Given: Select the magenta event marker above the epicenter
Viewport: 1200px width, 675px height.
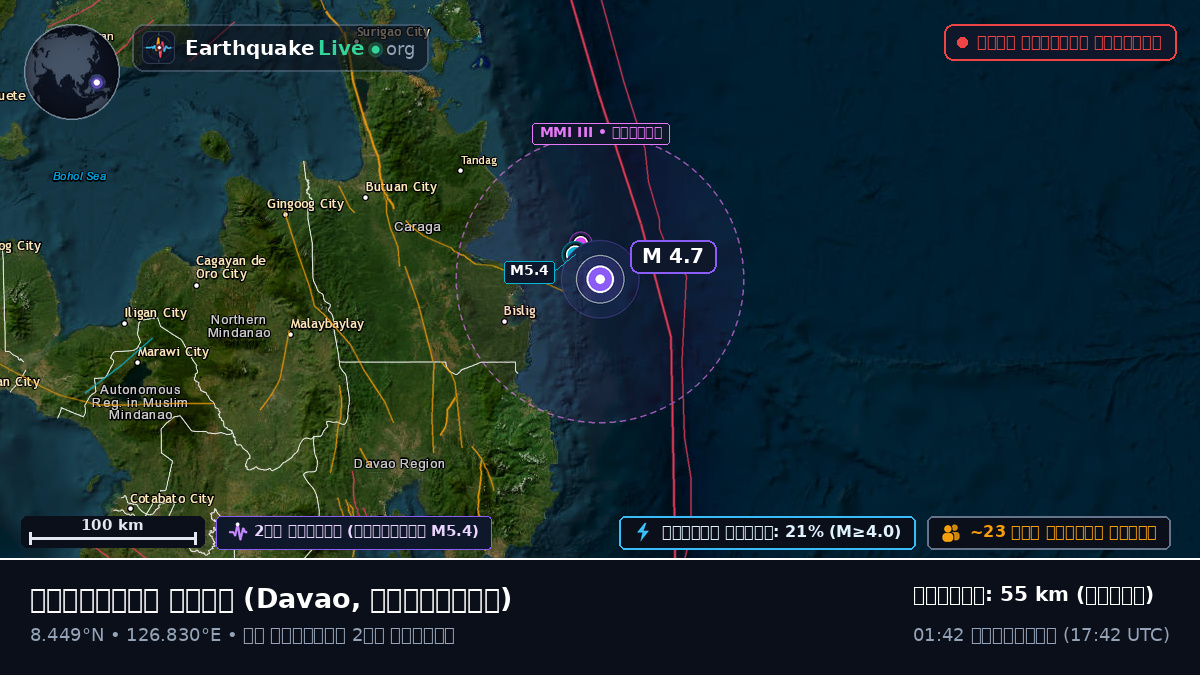Looking at the screenshot, I should pos(581,241).
